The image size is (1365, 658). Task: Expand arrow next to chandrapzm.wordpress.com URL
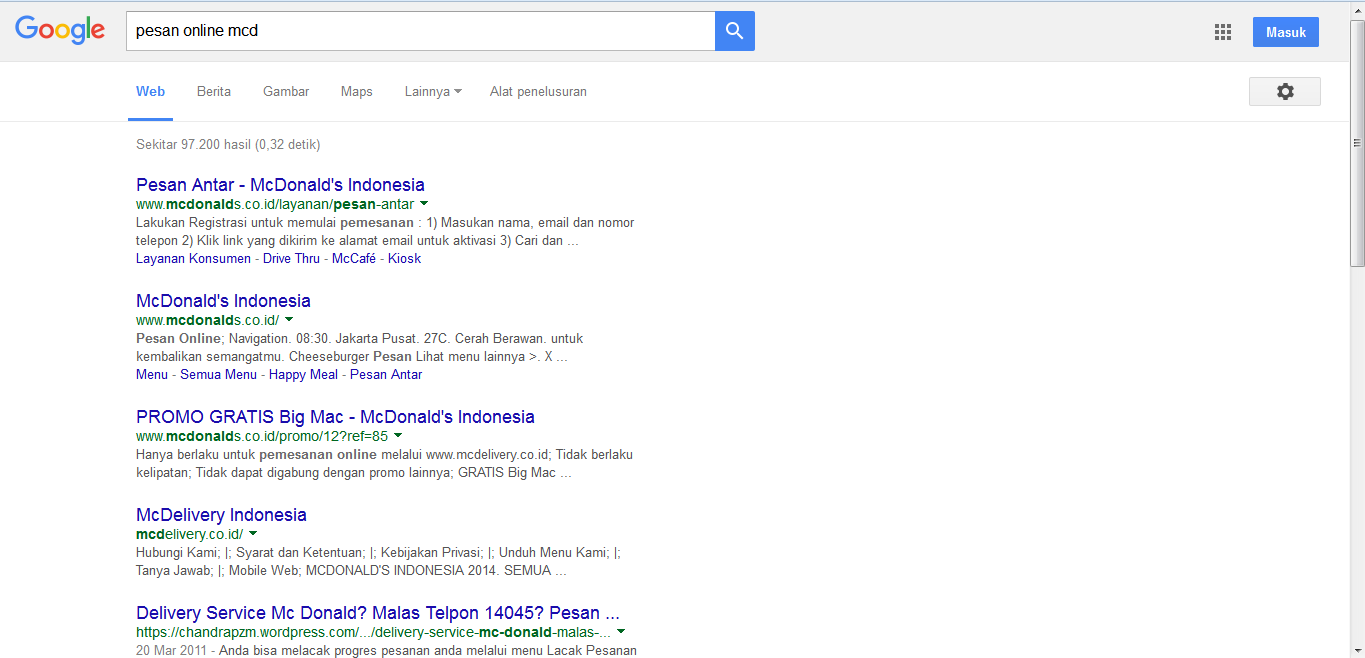click(x=621, y=632)
